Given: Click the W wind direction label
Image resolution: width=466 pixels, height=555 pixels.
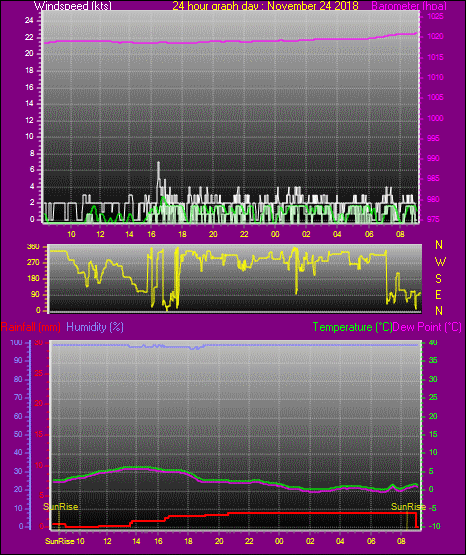Looking at the screenshot, I should pyautogui.click(x=440, y=262).
